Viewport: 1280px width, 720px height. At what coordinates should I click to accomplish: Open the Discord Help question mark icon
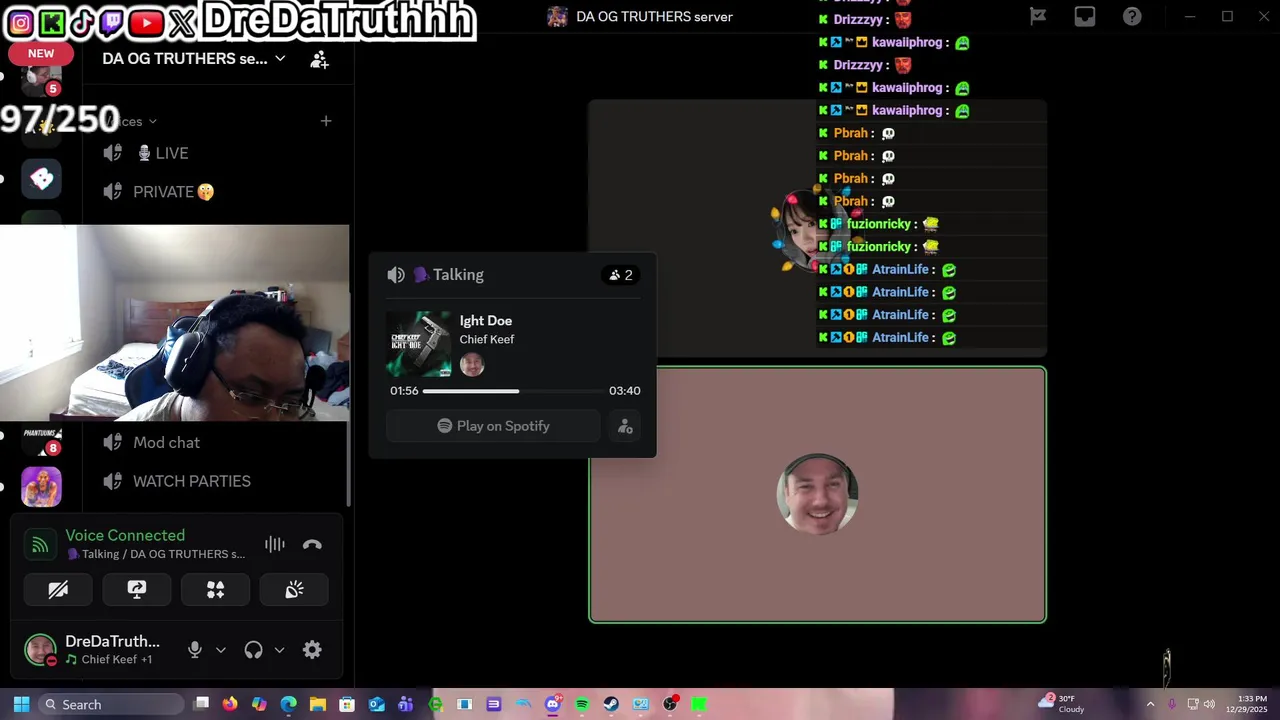[1132, 16]
